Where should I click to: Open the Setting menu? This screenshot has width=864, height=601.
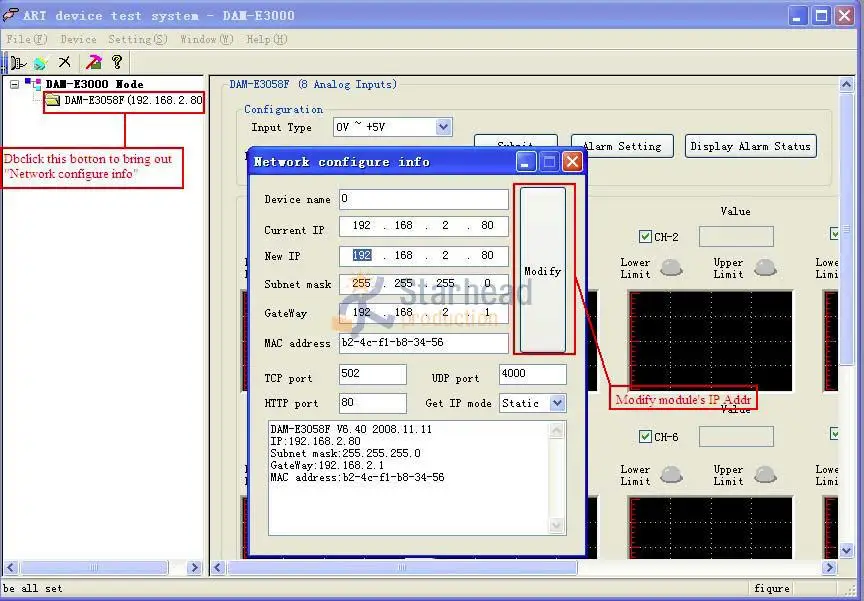tap(138, 39)
